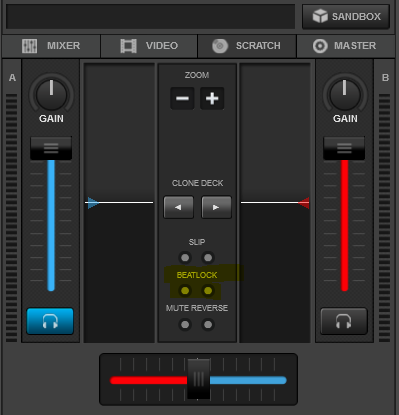Click deck B gain knob
The image size is (399, 415).
click(345, 95)
